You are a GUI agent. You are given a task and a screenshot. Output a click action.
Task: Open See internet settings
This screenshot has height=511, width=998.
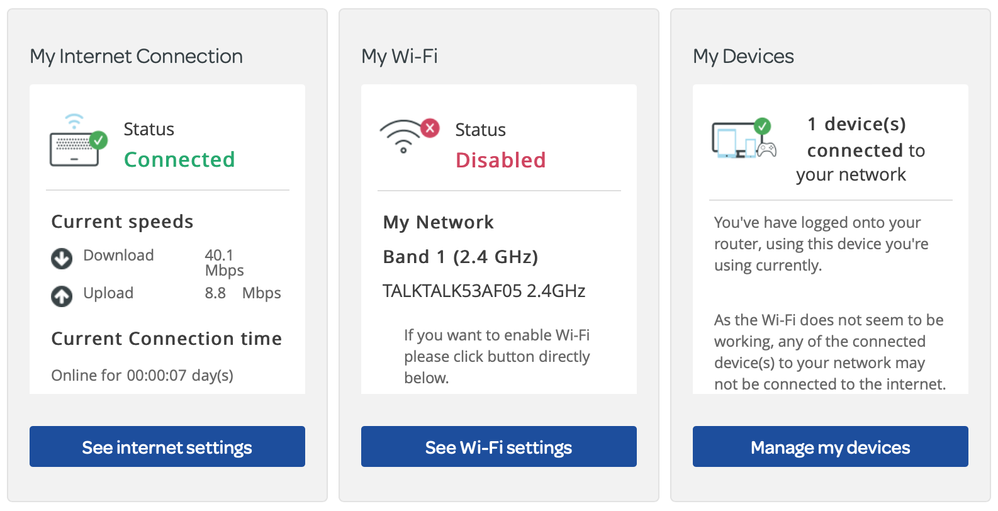coord(167,447)
